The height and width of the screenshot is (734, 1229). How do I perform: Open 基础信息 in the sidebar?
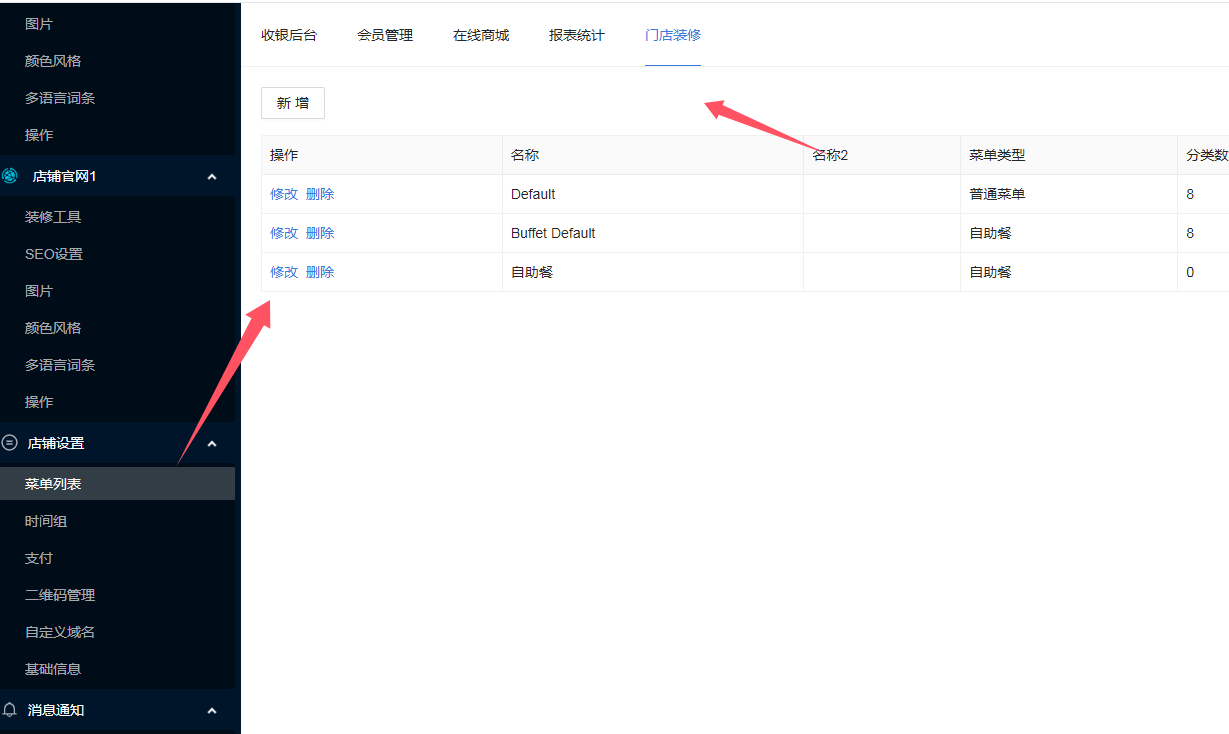tap(53, 669)
